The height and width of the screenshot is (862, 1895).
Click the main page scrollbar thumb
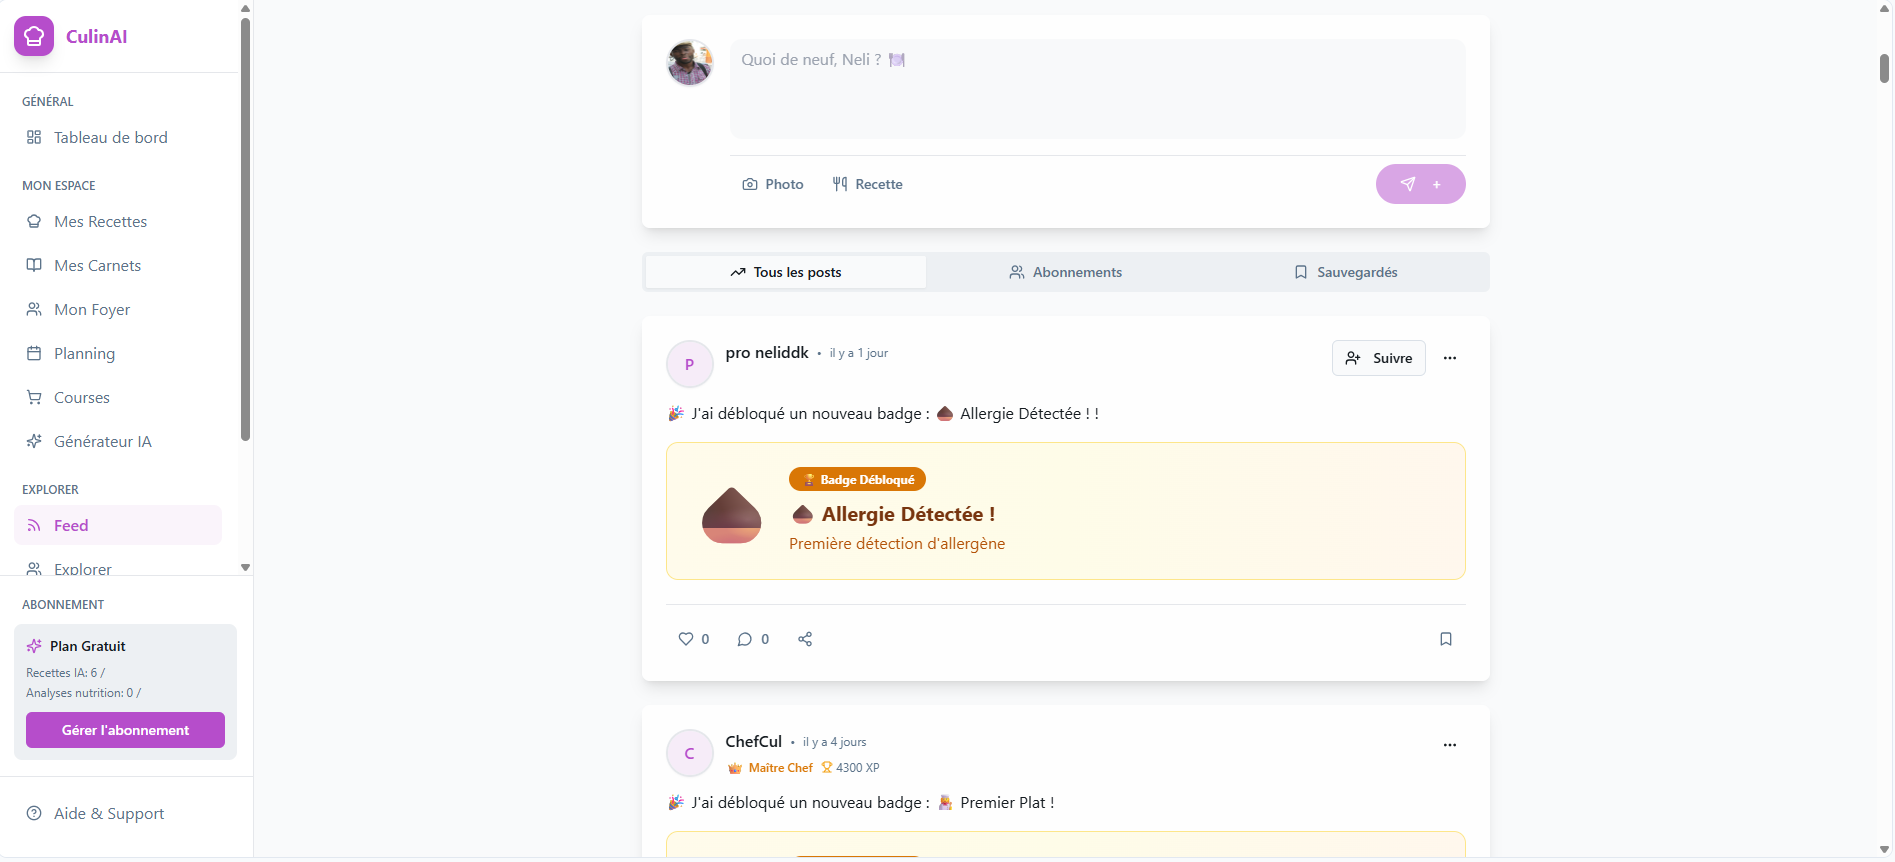1884,68
